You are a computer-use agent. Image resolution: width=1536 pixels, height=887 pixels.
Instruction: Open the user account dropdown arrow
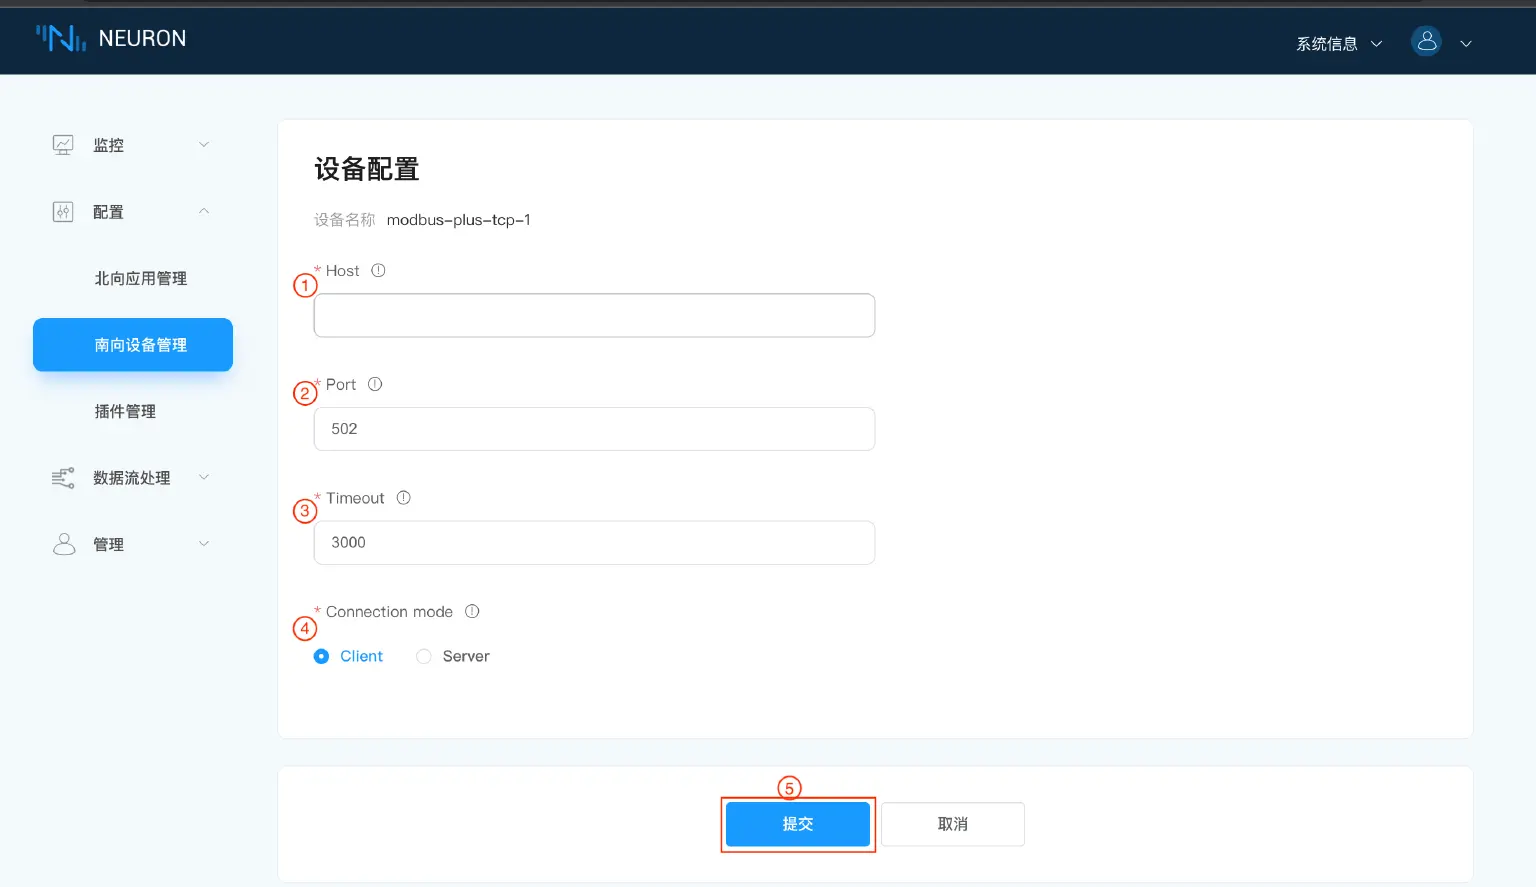(x=1466, y=44)
